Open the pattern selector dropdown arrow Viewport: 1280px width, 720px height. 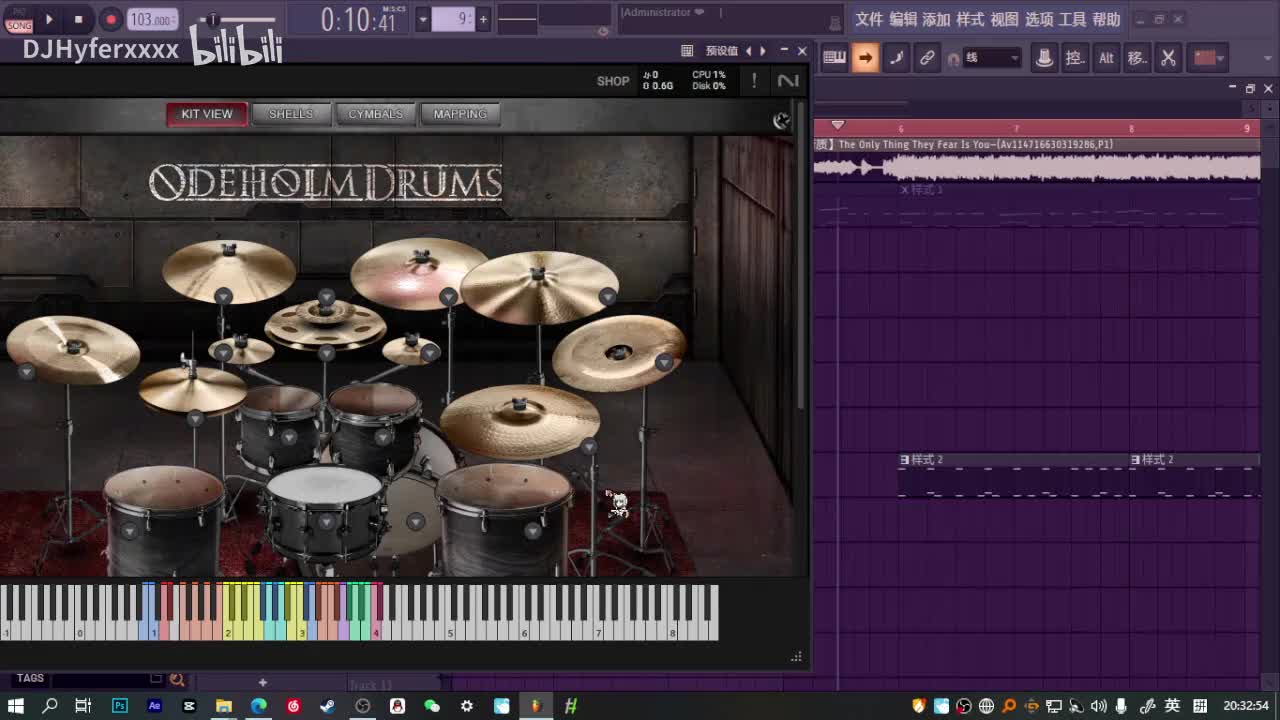tap(423, 19)
